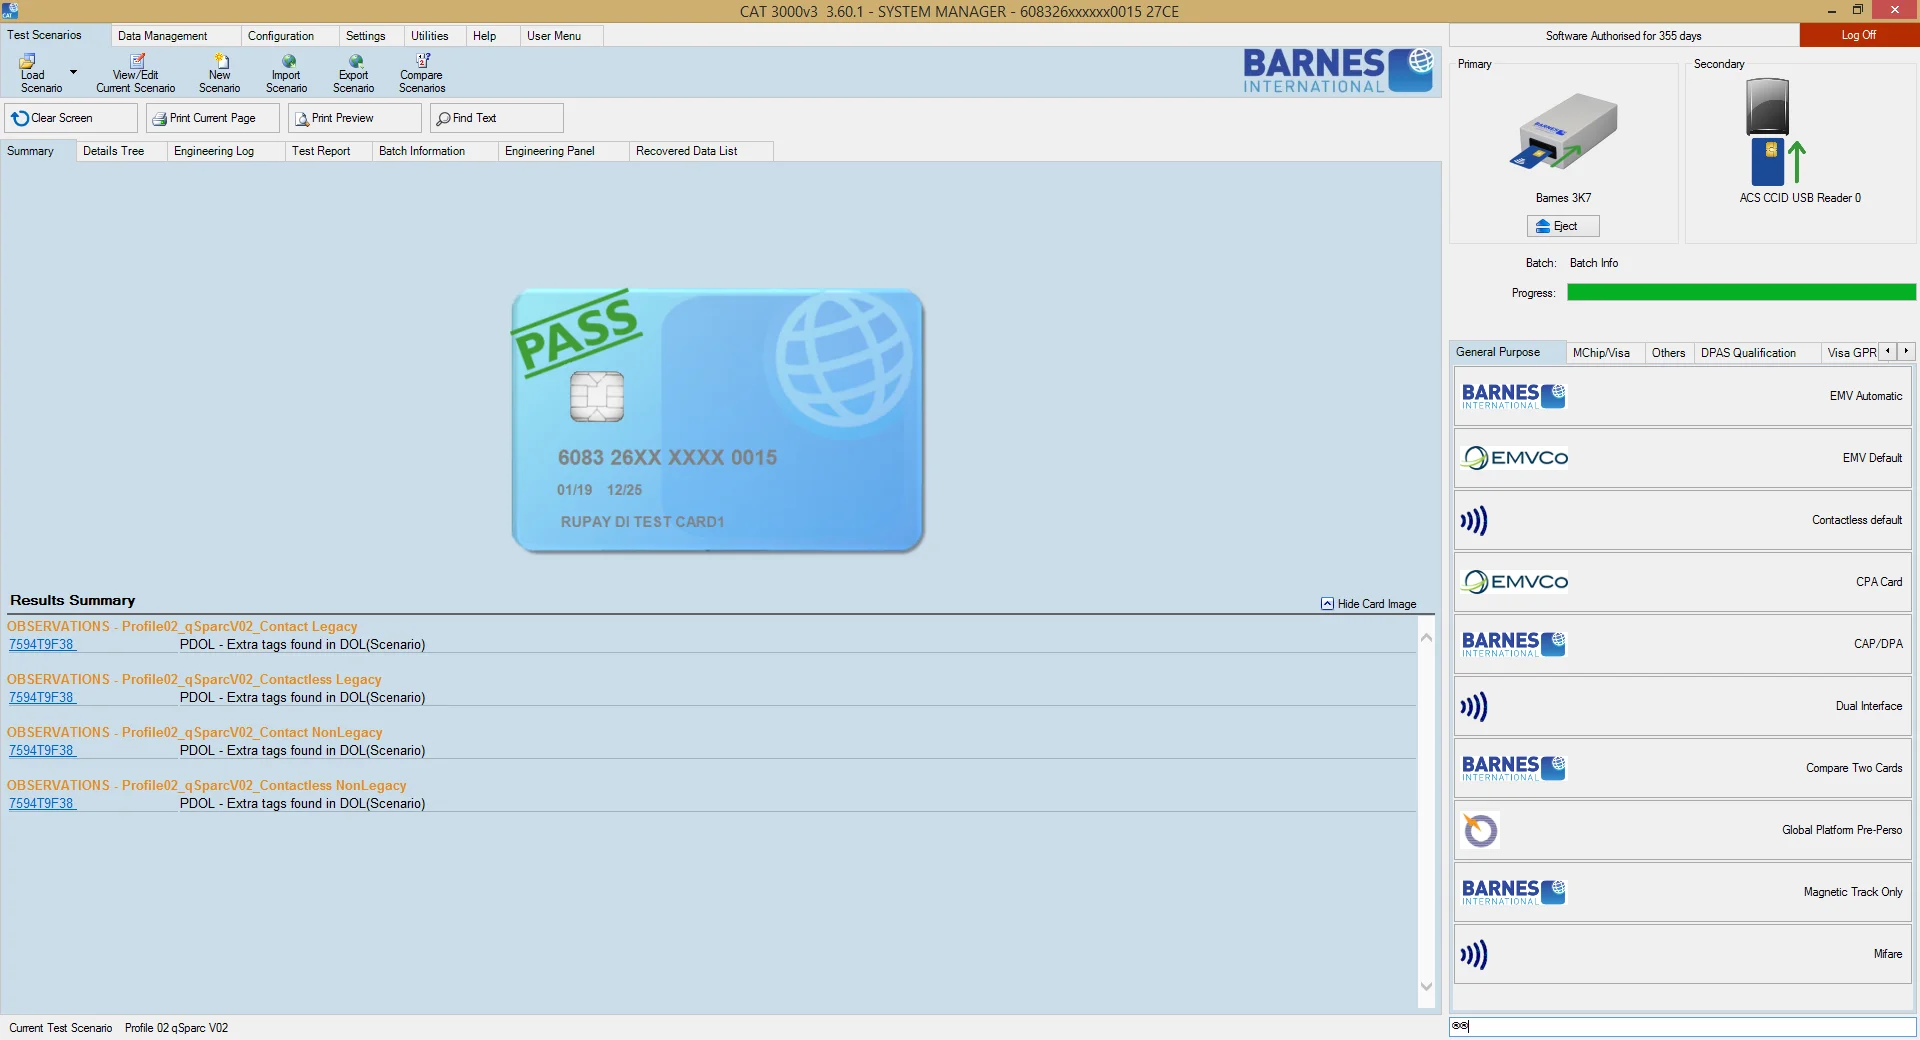Open the first 7594T9F38 observation link
The width and height of the screenshot is (1920, 1040).
pos(41,645)
